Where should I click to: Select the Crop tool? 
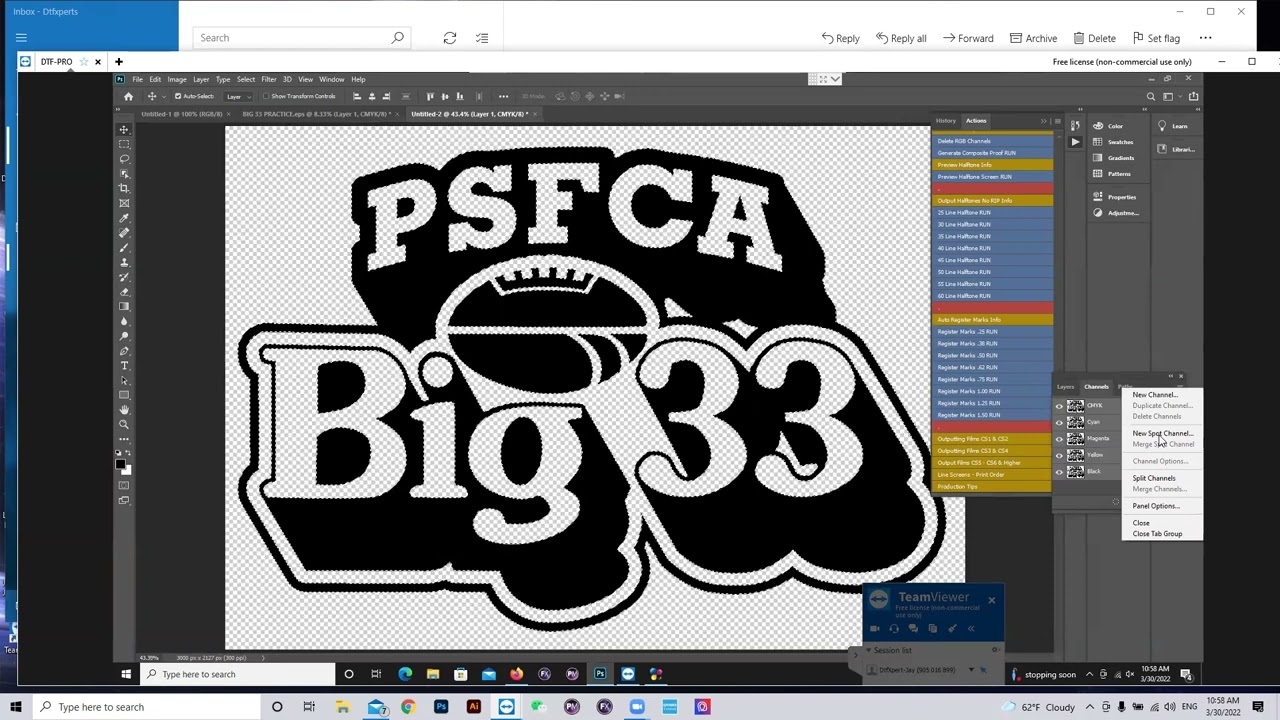coord(124,188)
